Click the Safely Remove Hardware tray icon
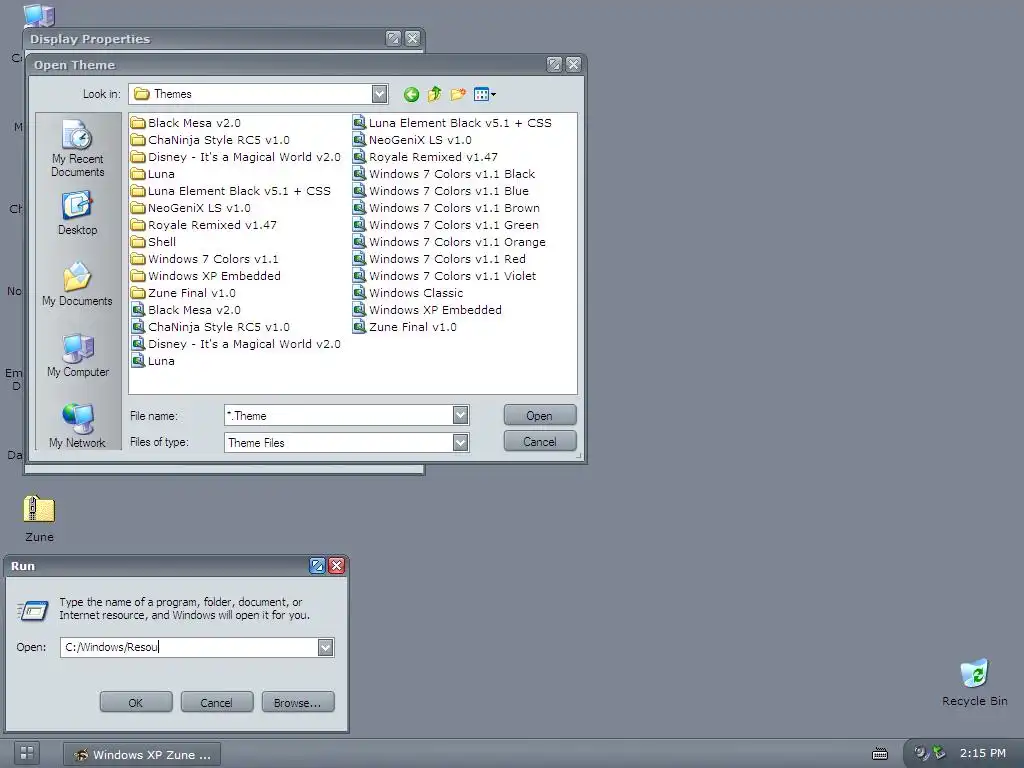Image resolution: width=1024 pixels, height=768 pixels. click(938, 752)
